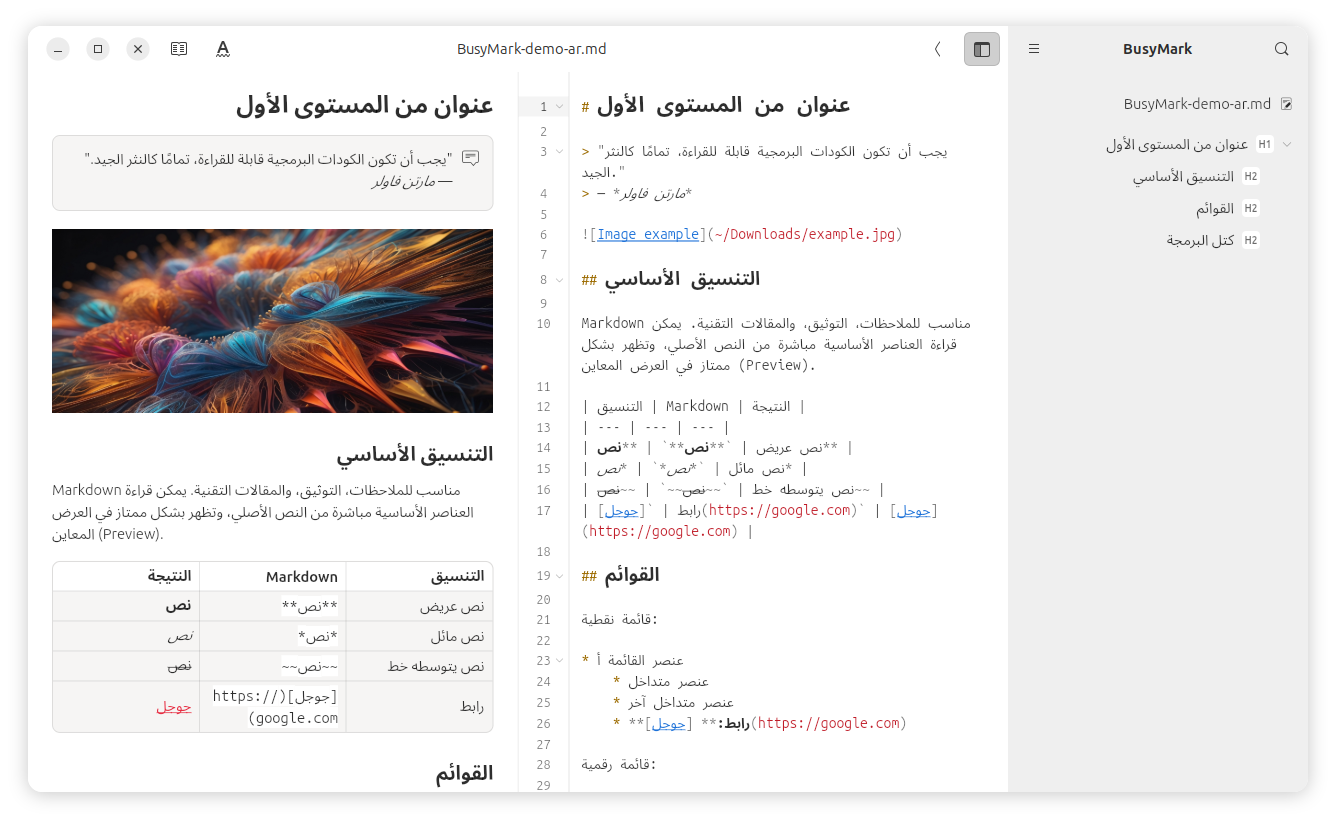Fold line 1 heading in editor

559,106
